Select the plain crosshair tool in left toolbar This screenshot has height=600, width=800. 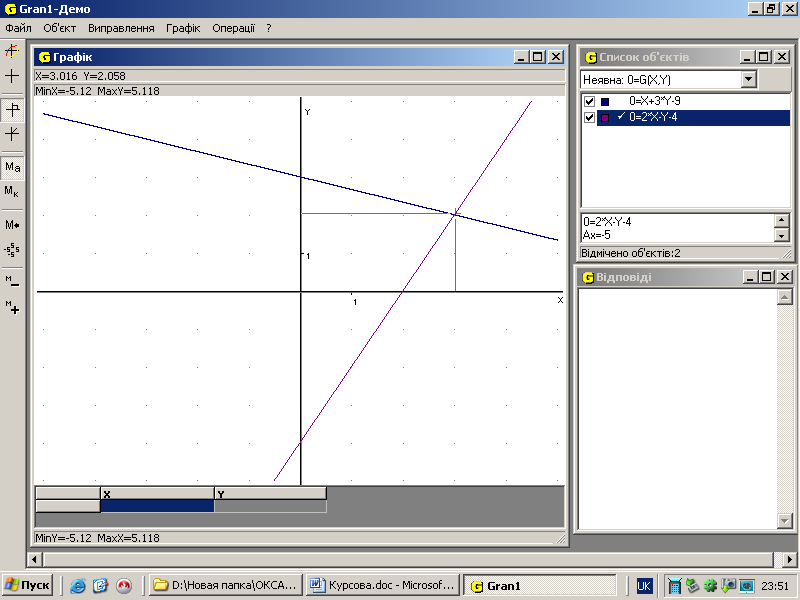click(x=12, y=76)
